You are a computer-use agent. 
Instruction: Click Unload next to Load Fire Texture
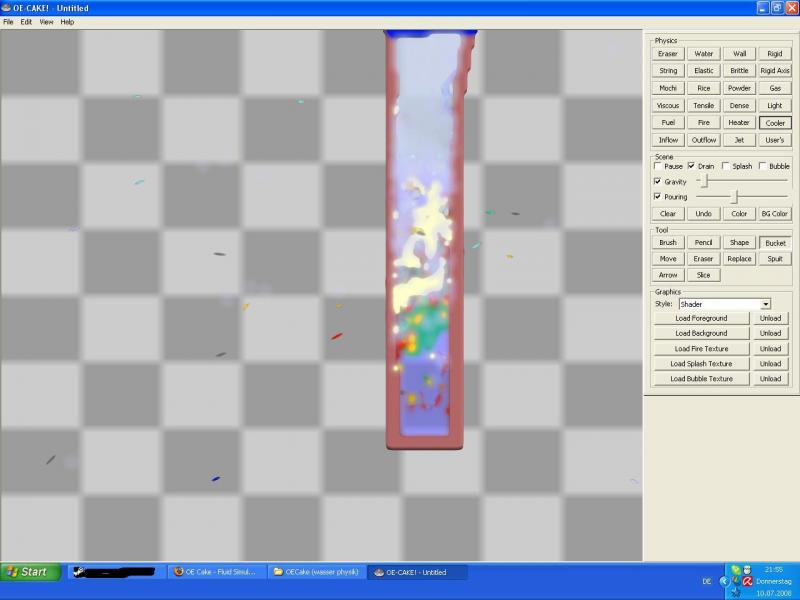click(770, 349)
